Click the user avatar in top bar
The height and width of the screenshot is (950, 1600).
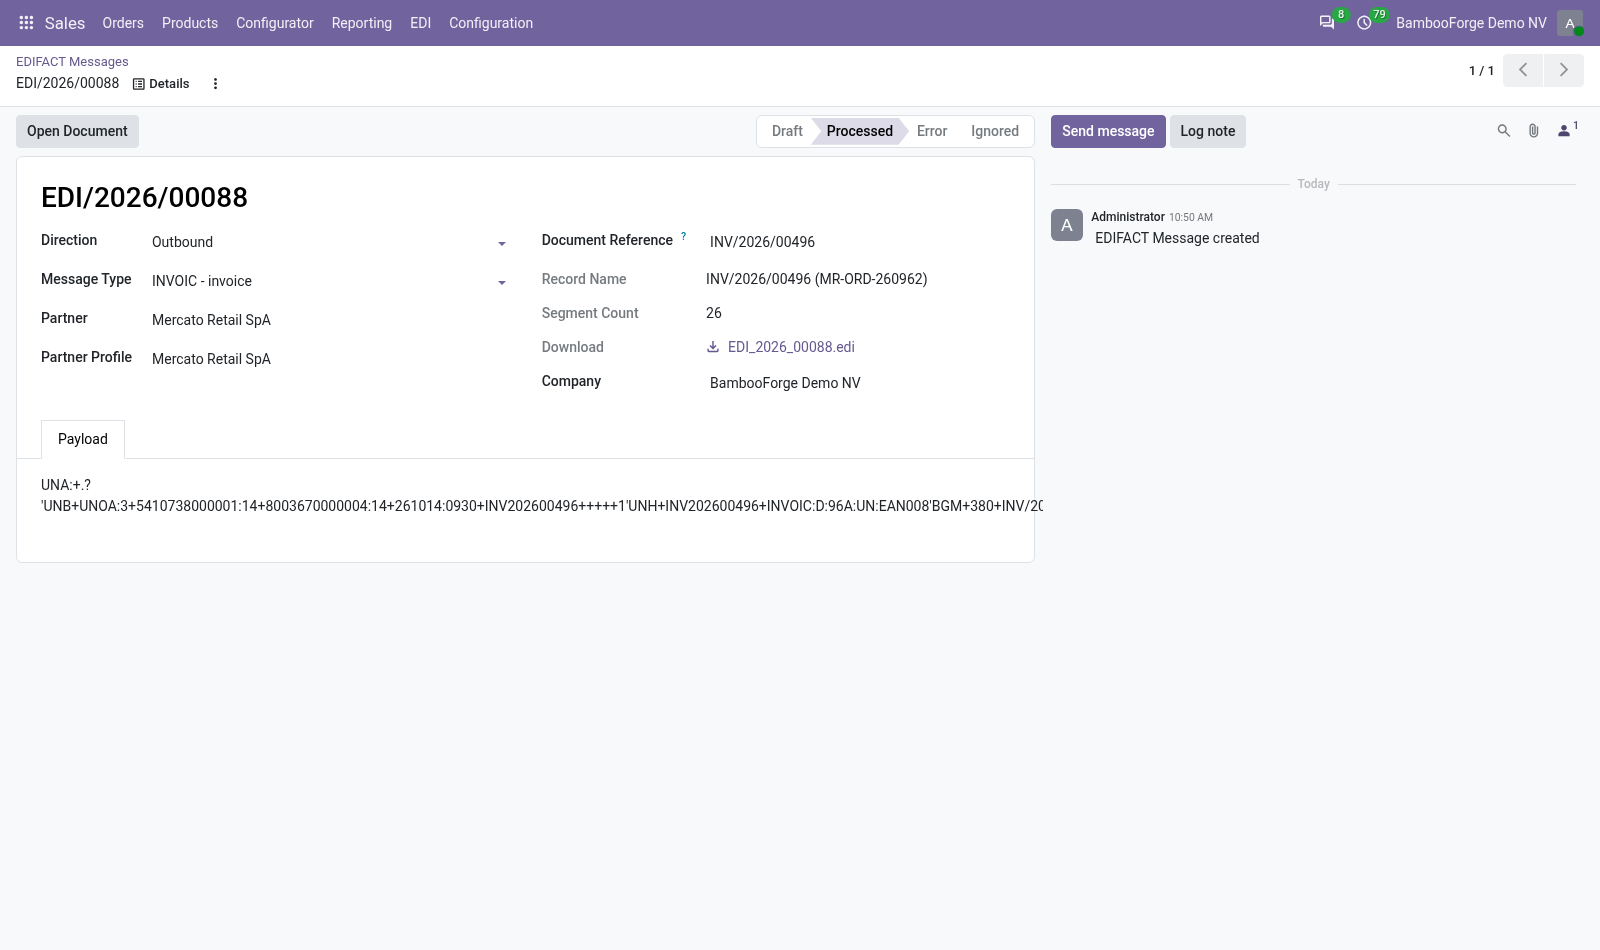[x=1570, y=23]
